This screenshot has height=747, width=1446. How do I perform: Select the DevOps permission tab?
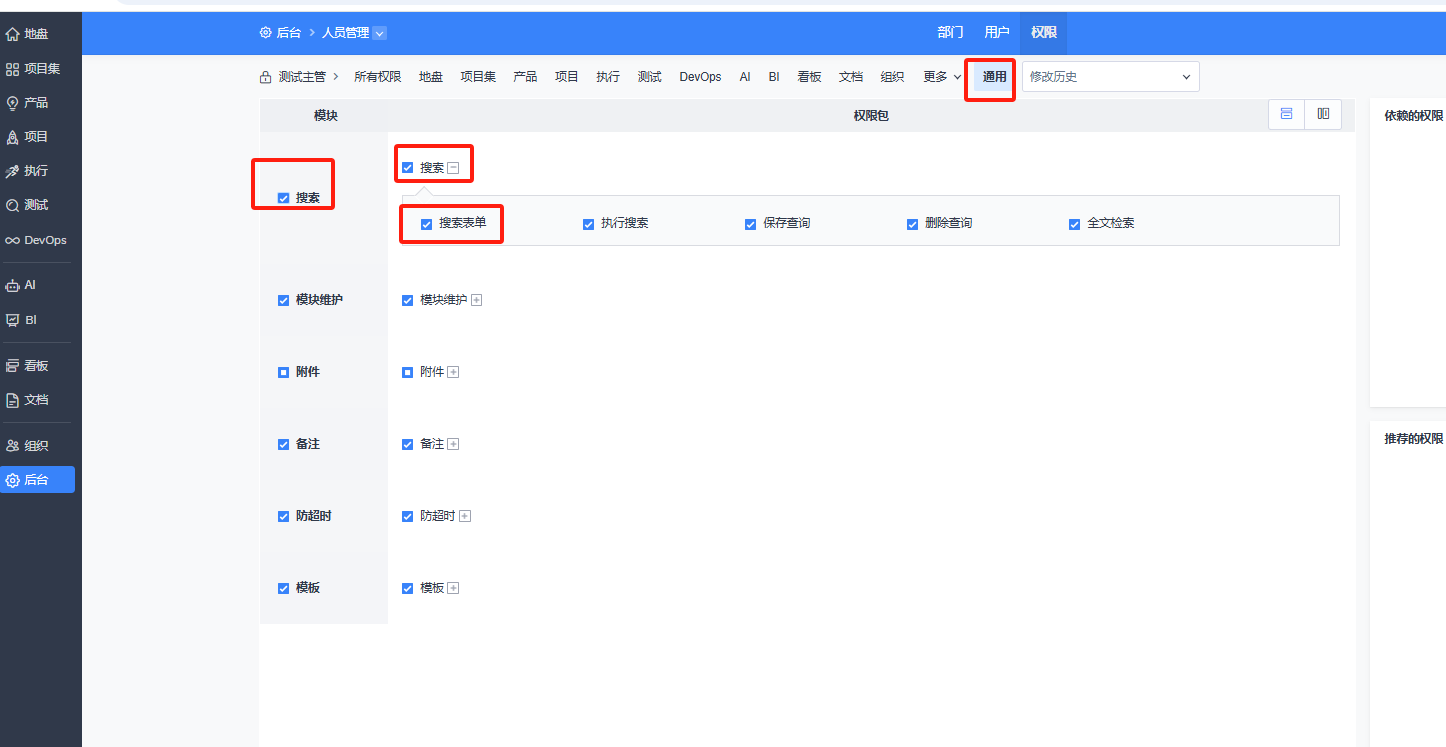coord(700,77)
